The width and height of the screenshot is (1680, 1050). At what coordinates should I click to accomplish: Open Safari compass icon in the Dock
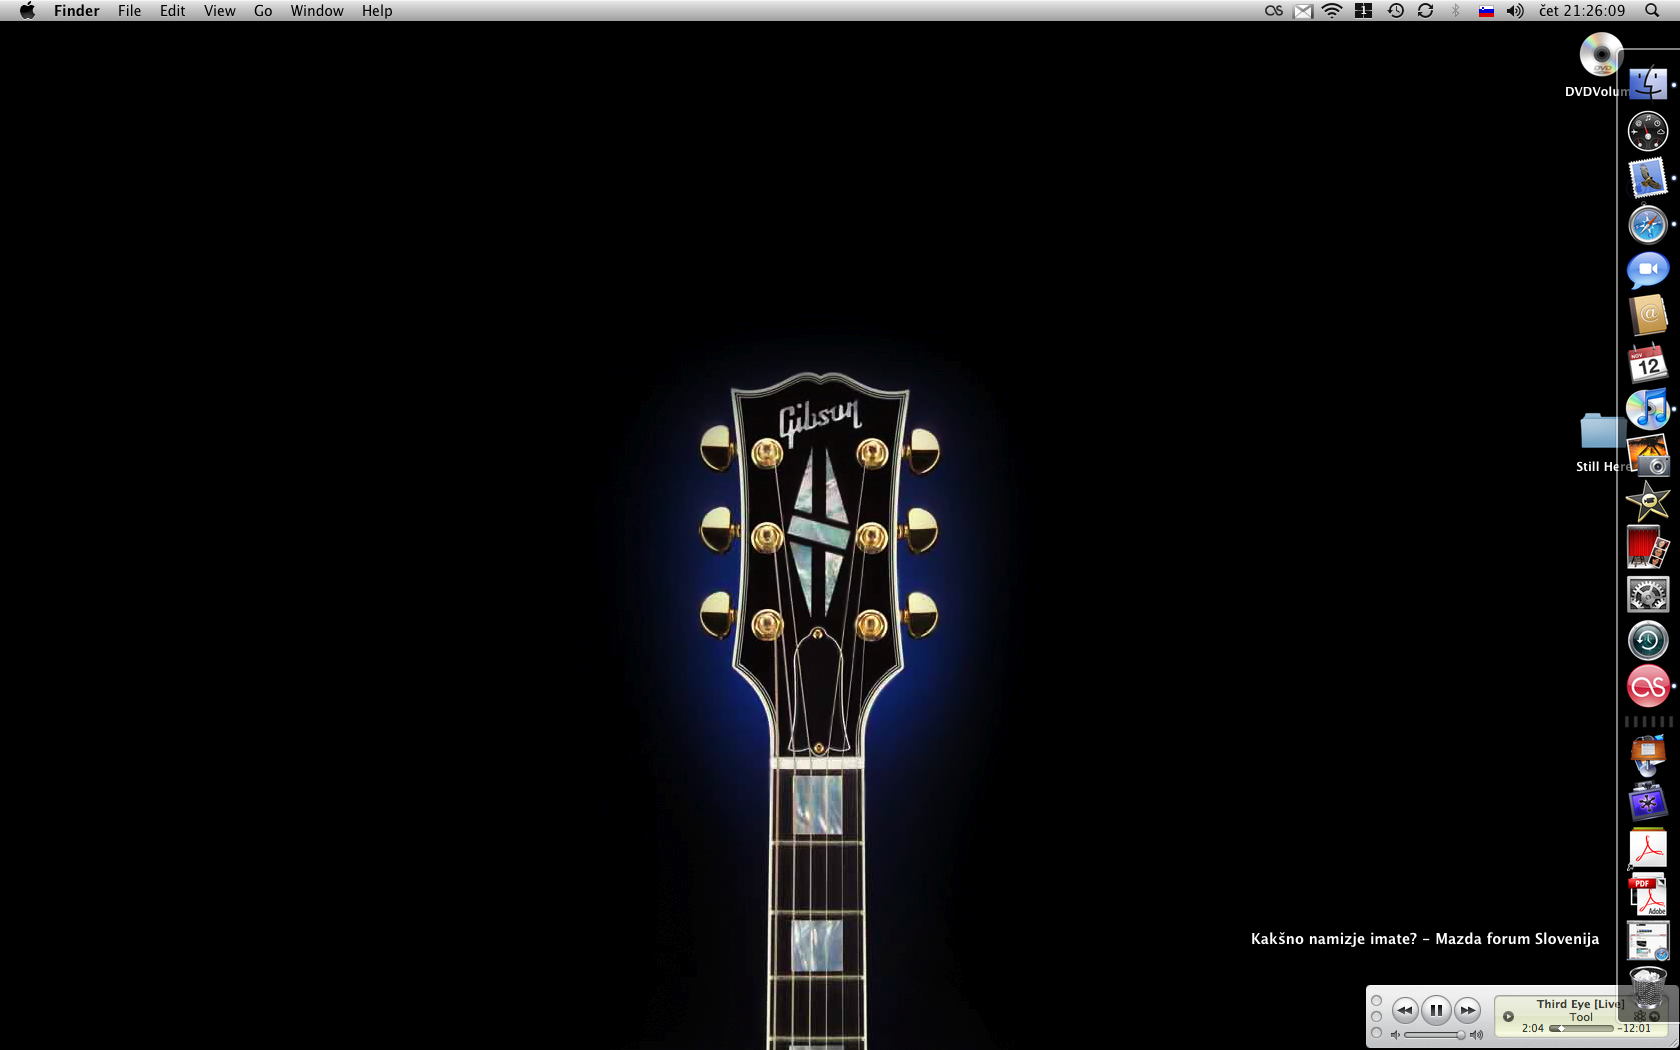1648,224
